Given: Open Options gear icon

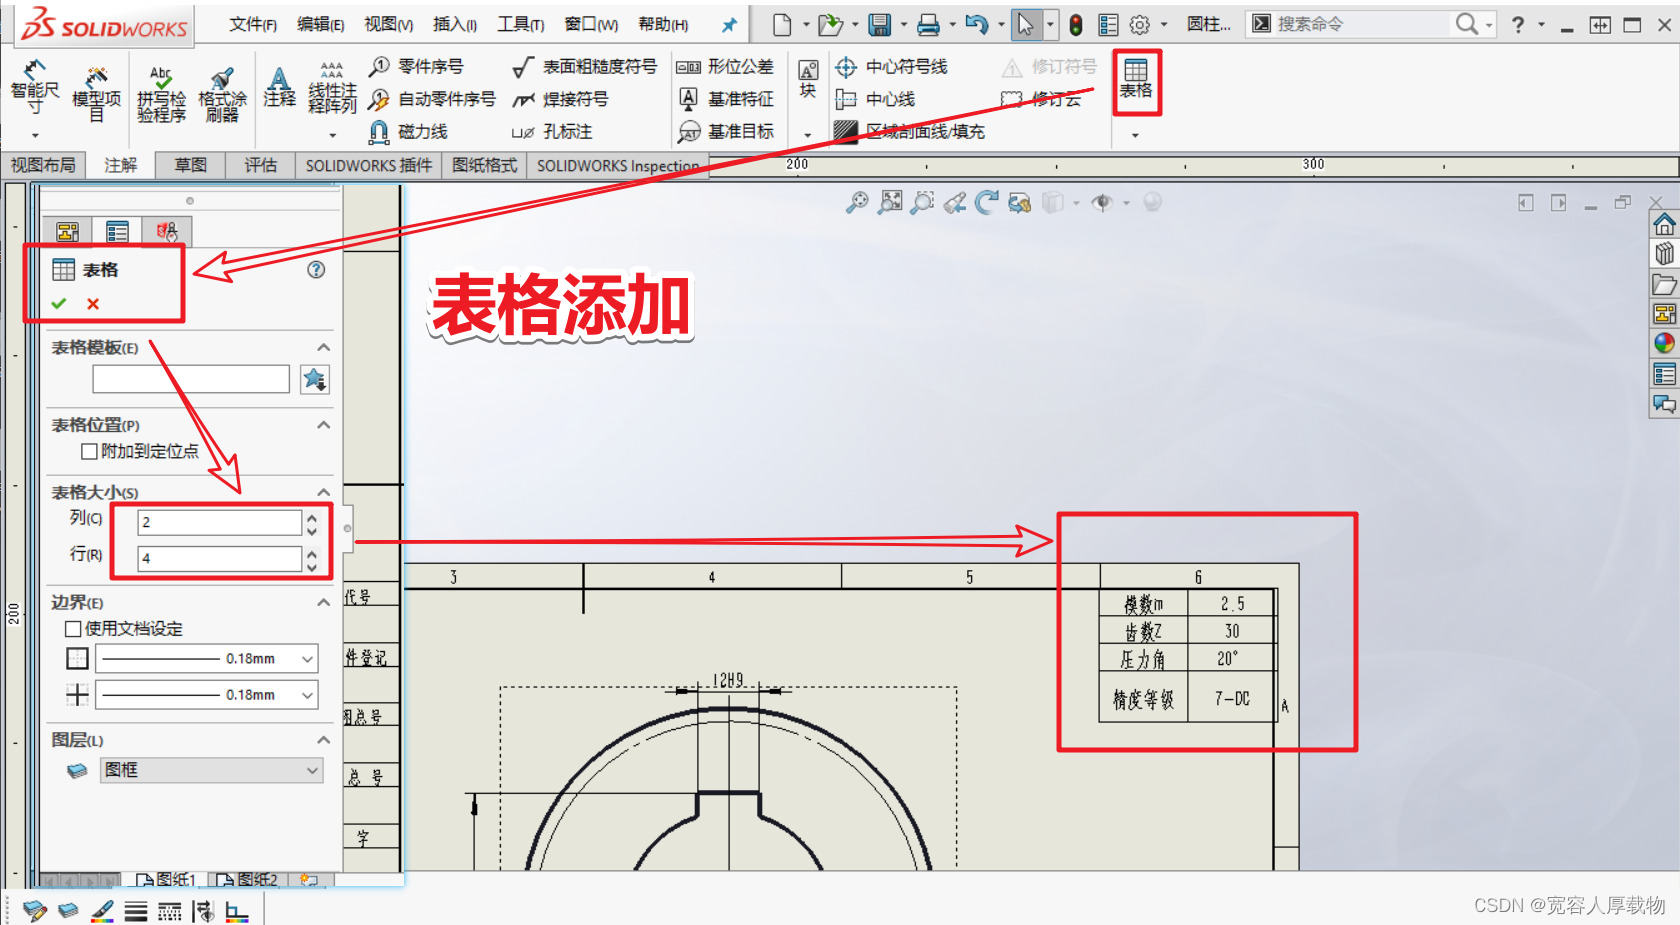Looking at the screenshot, I should [x=1139, y=24].
